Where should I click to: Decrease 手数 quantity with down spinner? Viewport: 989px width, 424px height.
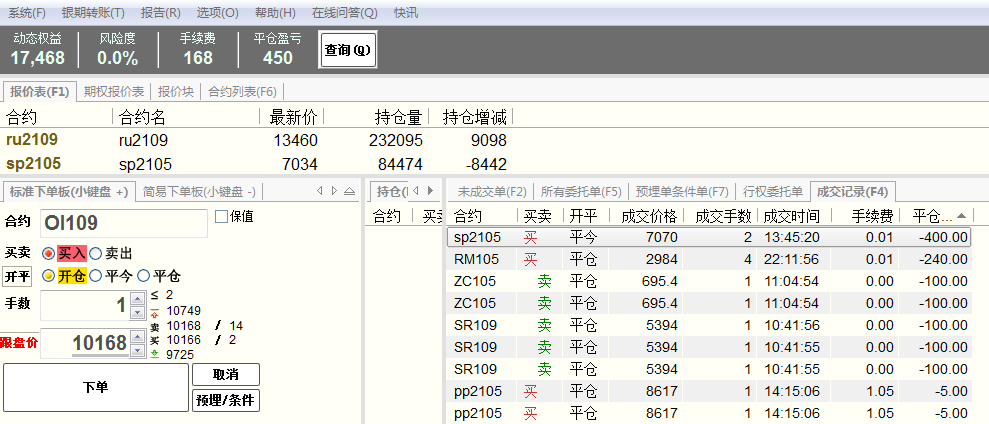[138, 311]
